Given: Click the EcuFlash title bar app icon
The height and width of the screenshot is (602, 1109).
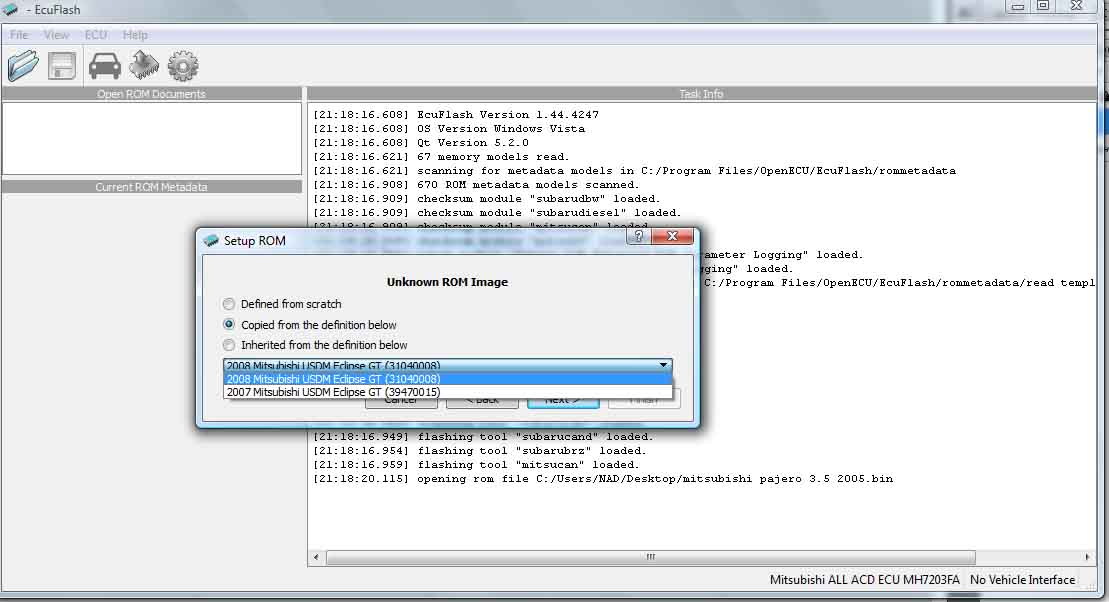Looking at the screenshot, I should click(x=10, y=8).
